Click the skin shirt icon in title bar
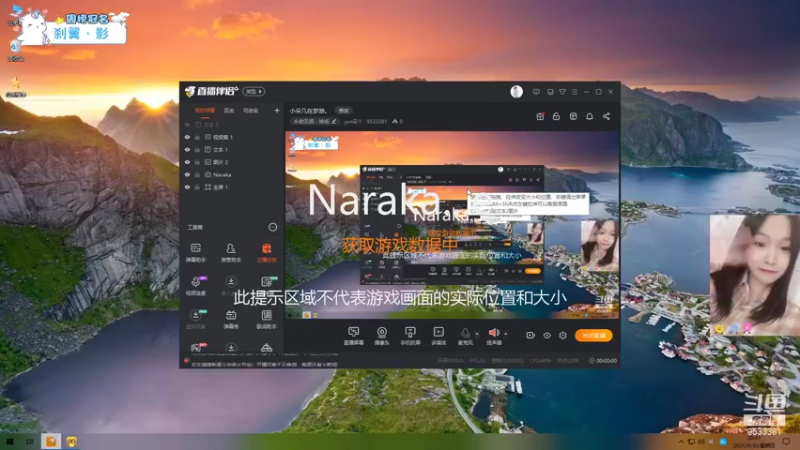Image resolution: width=800 pixels, height=450 pixels. coord(562,92)
